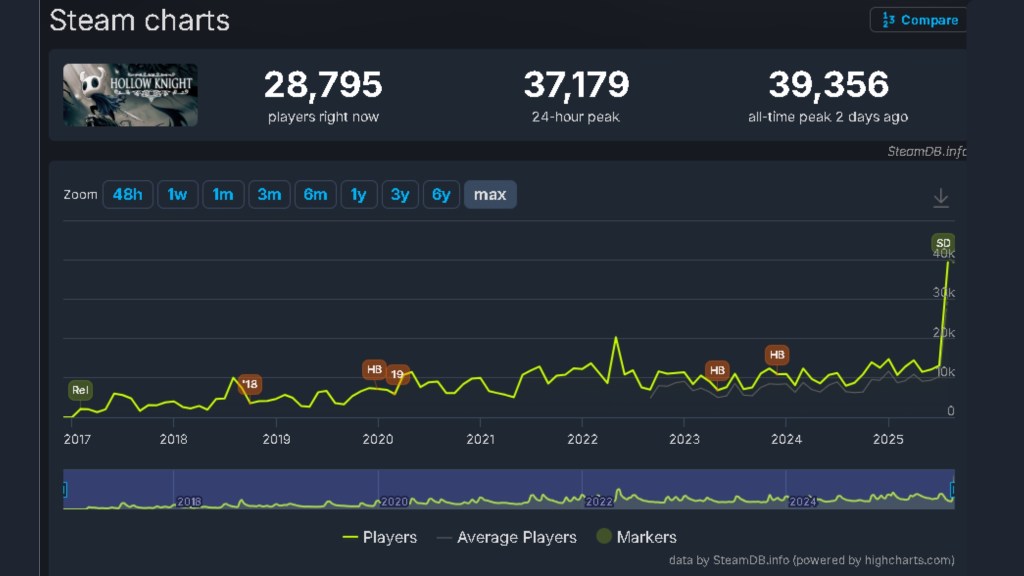Toggle Markers visibility in the legend

636,537
